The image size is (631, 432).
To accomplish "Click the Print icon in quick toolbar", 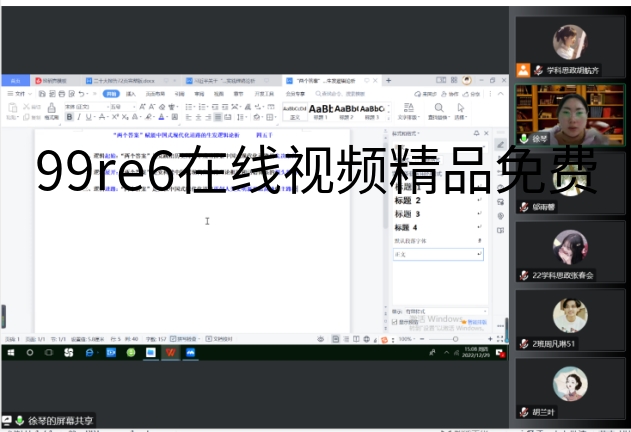I will tap(62, 94).
